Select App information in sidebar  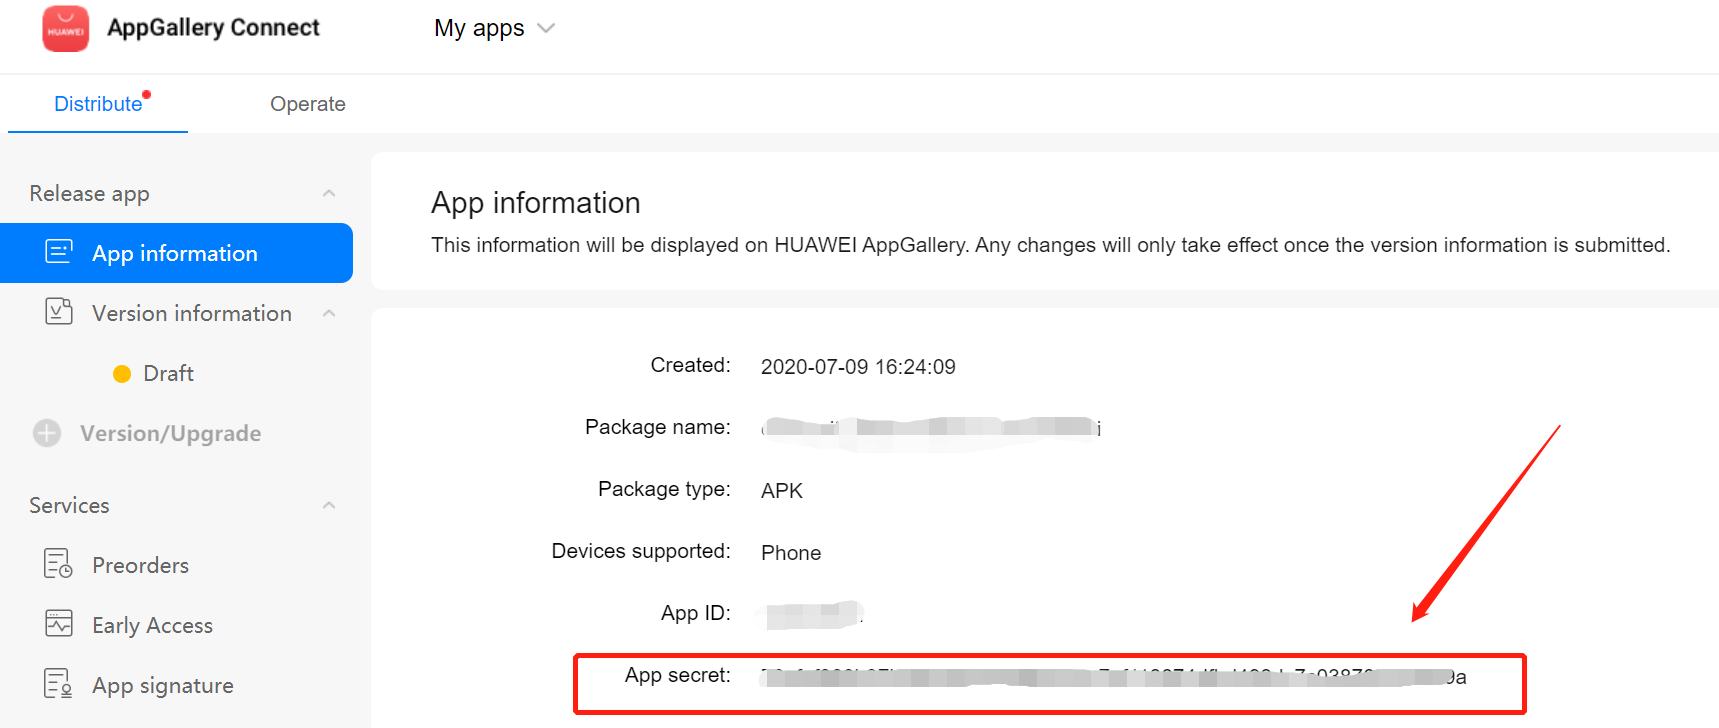click(176, 253)
